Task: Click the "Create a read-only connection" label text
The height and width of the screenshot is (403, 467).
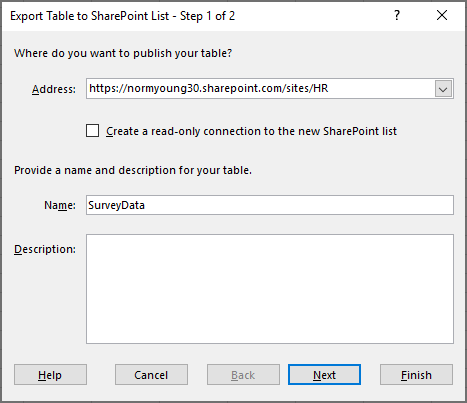Action: click(251, 131)
